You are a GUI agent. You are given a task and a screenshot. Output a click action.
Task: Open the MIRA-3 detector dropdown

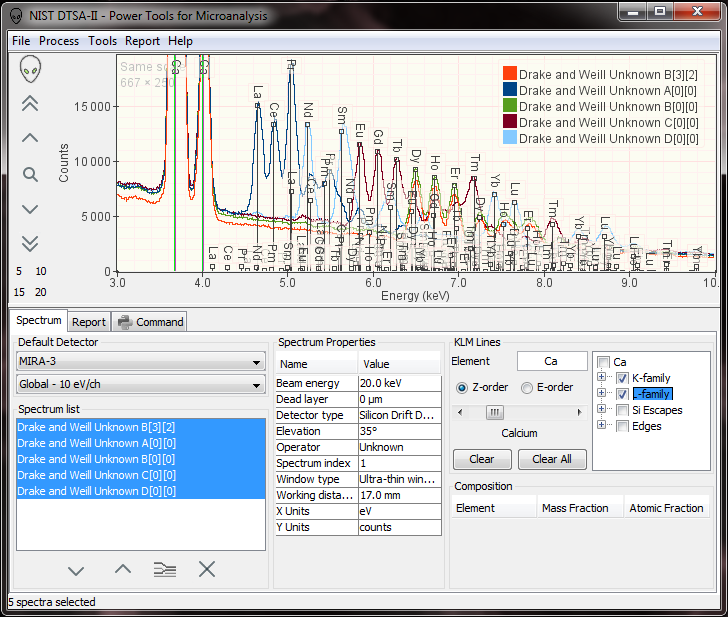141,361
